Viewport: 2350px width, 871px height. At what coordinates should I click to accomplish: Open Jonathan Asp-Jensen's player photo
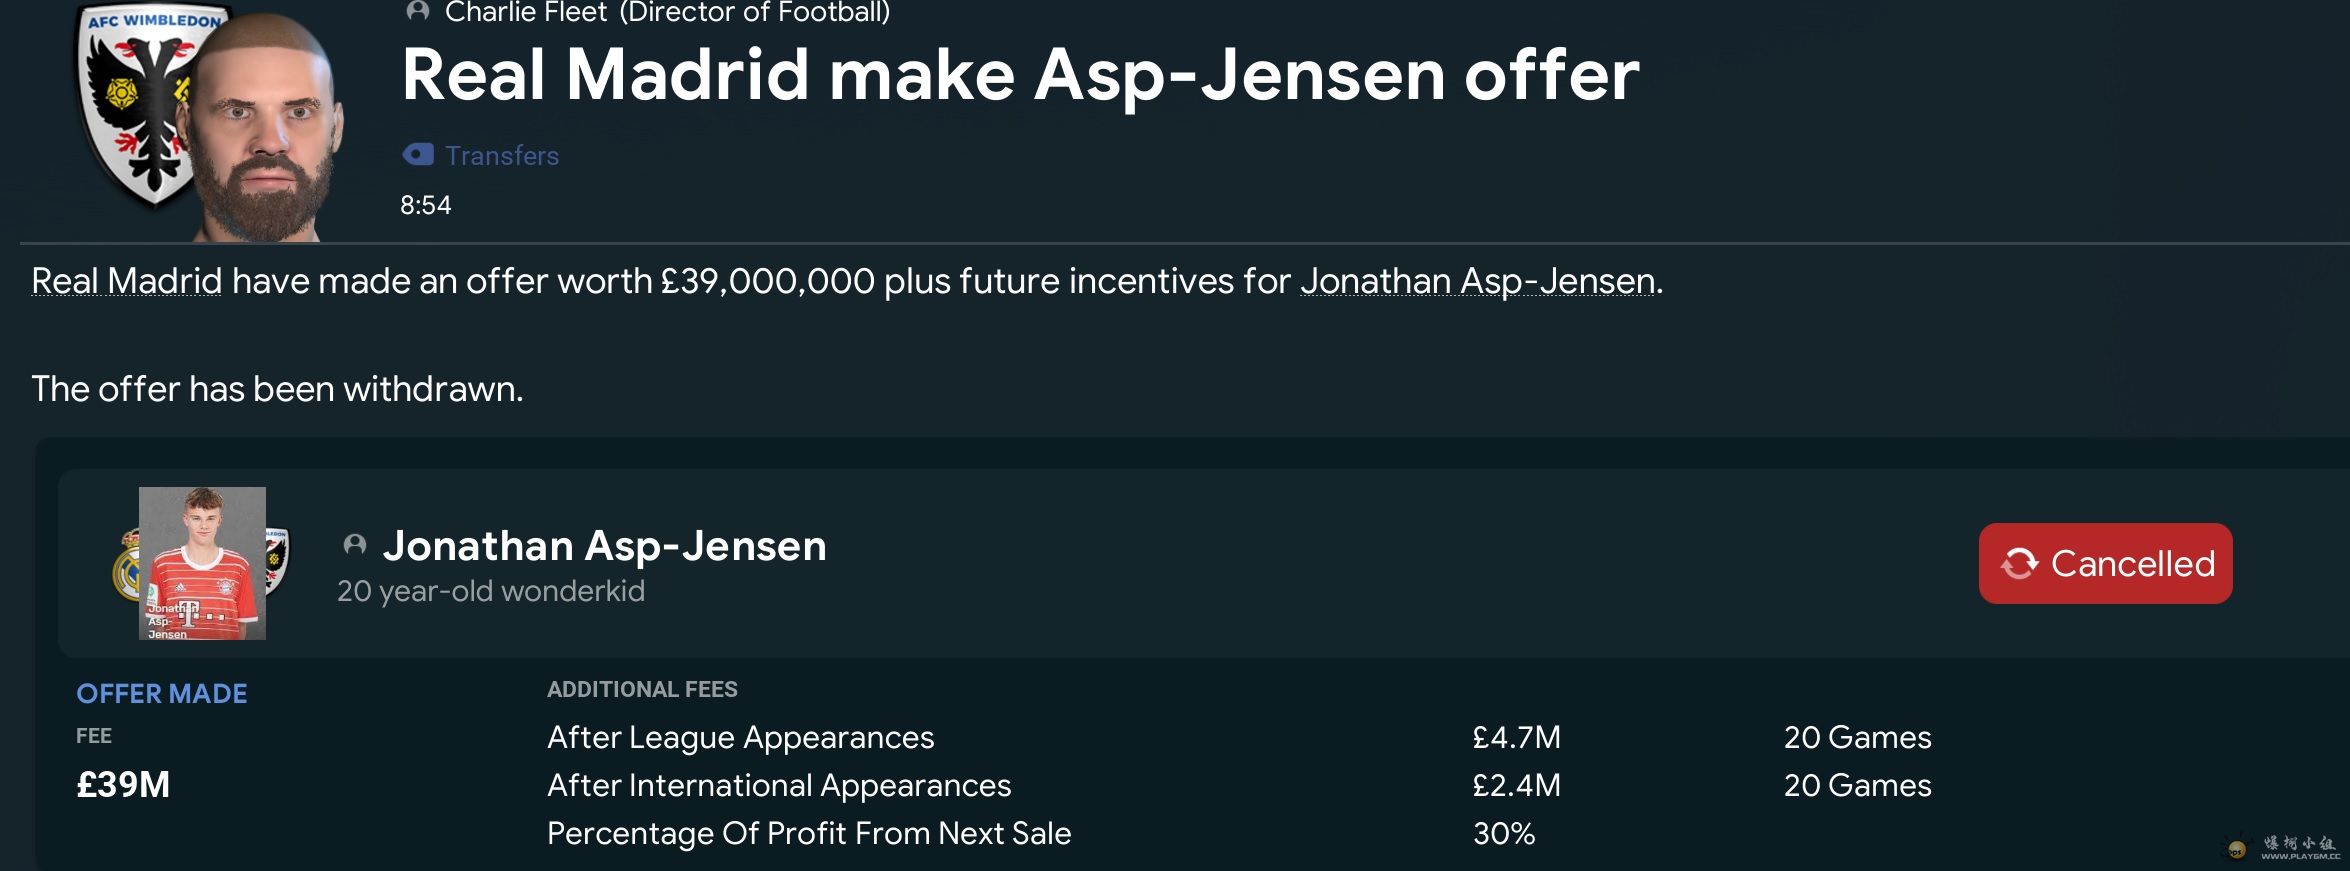[x=202, y=562]
